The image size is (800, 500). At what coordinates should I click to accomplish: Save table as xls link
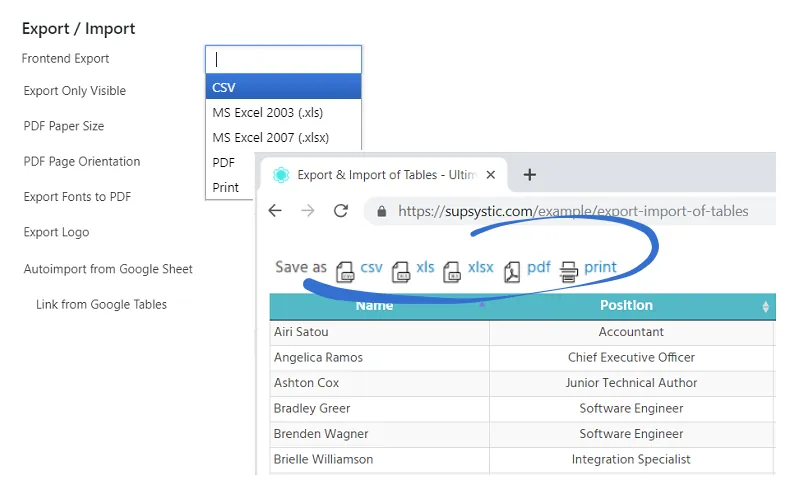click(425, 267)
